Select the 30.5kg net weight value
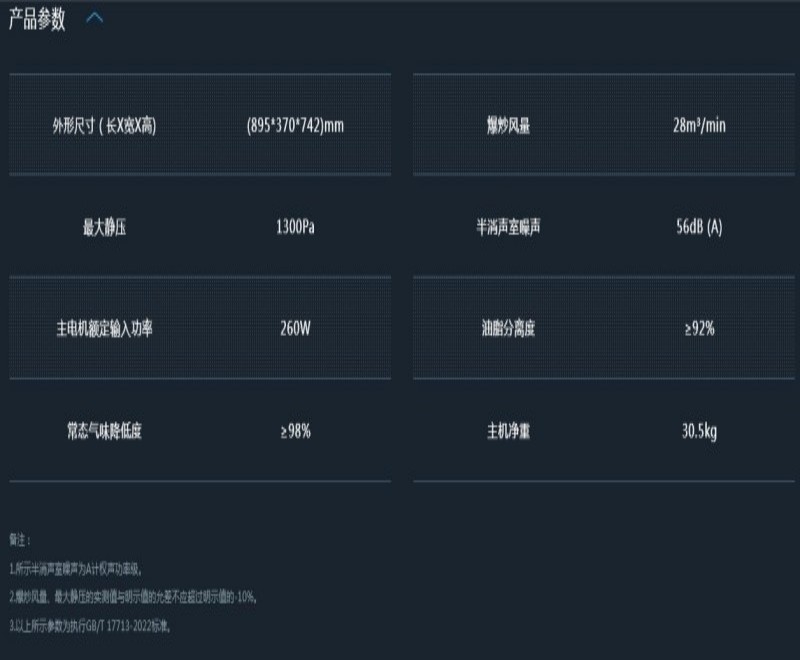This screenshot has height=660, width=800. (x=699, y=431)
